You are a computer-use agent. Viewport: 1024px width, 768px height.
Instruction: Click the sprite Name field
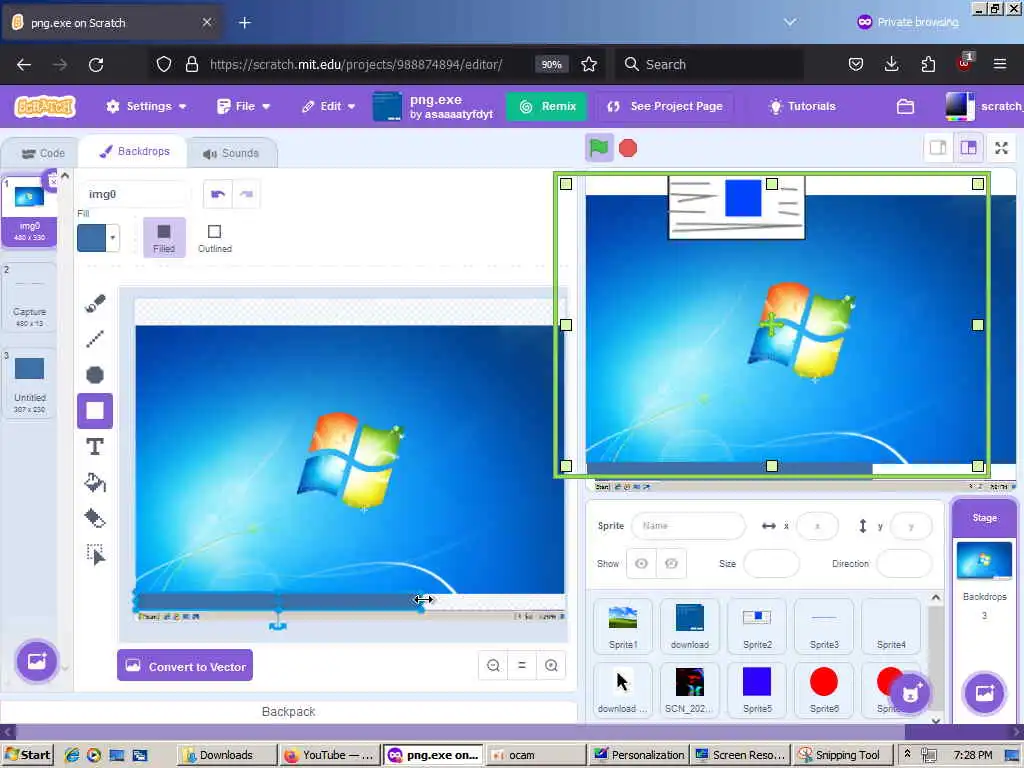click(x=688, y=526)
